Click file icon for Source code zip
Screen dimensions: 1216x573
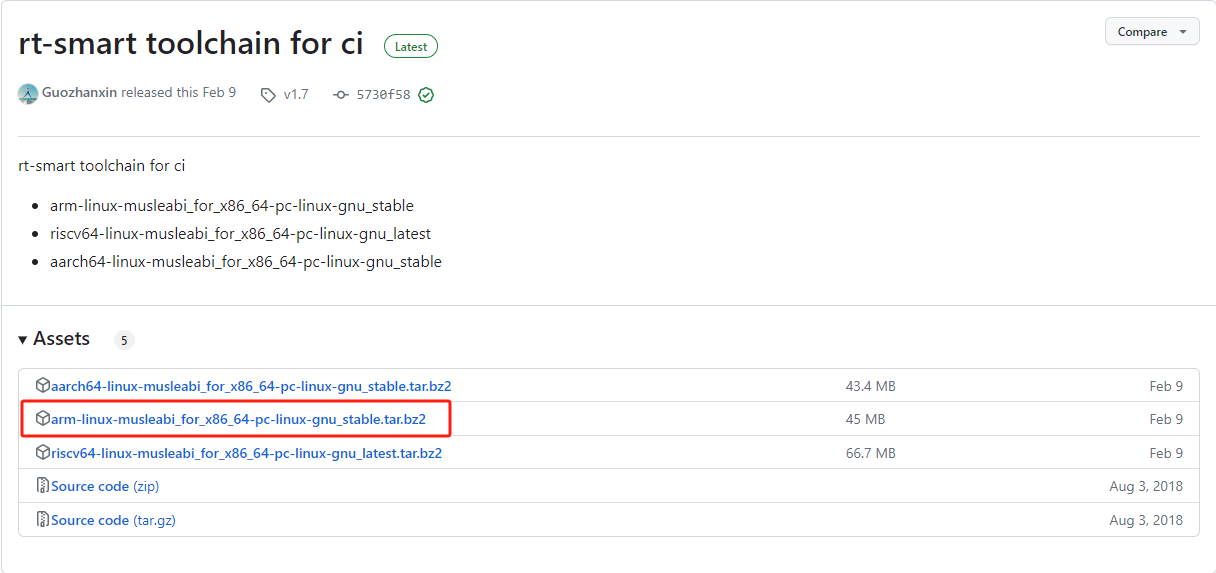click(x=43, y=486)
